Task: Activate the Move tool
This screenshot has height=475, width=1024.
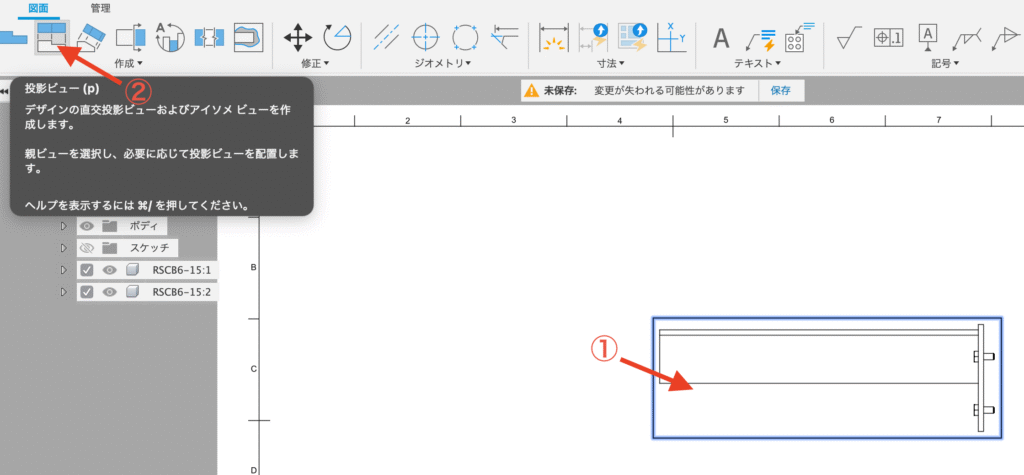Action: tap(298, 39)
